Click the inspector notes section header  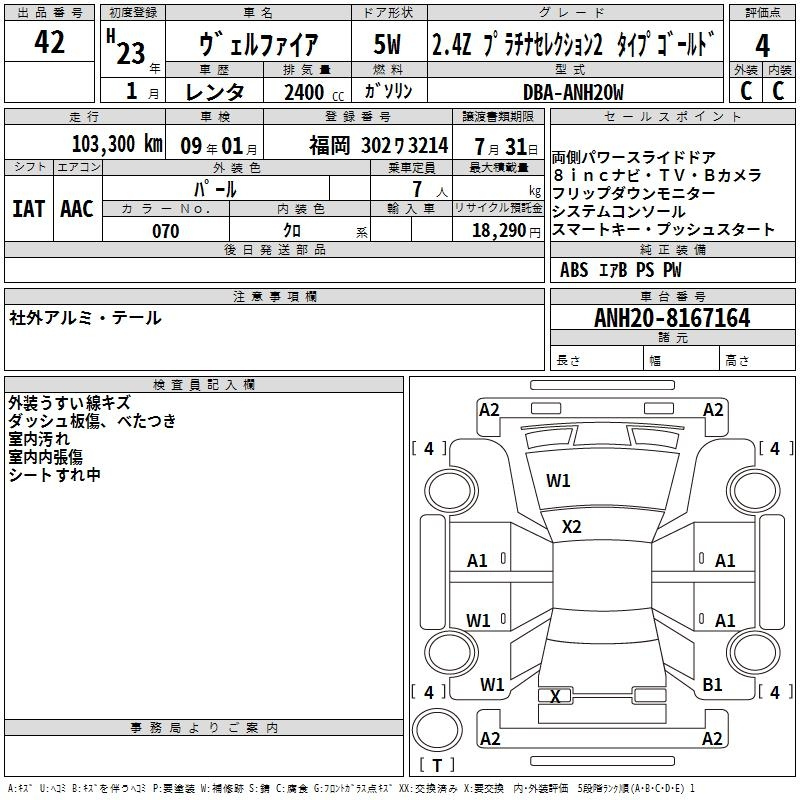click(204, 385)
